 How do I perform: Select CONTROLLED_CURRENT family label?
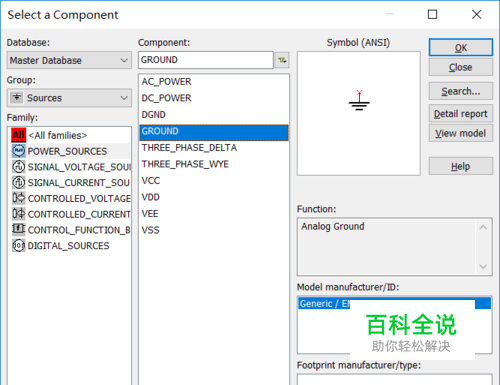(79, 214)
